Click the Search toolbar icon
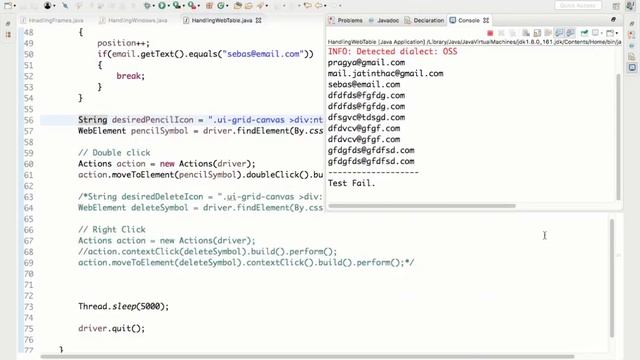Screen dimensions: 640x360 [x=260, y=6]
